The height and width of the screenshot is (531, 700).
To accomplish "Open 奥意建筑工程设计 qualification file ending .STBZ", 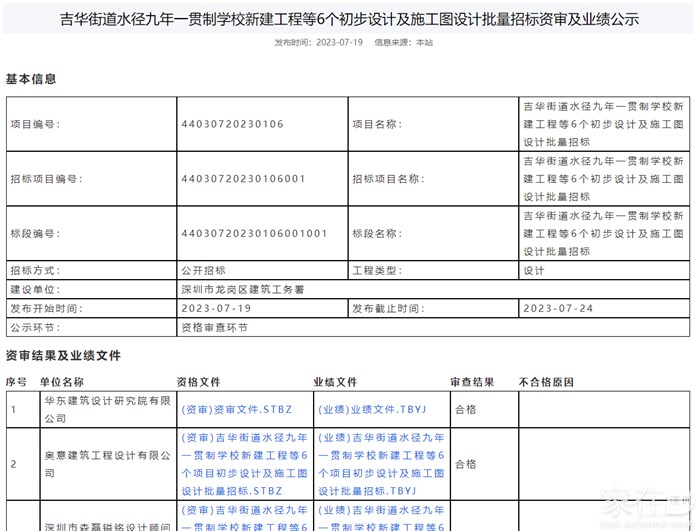I will [x=243, y=464].
